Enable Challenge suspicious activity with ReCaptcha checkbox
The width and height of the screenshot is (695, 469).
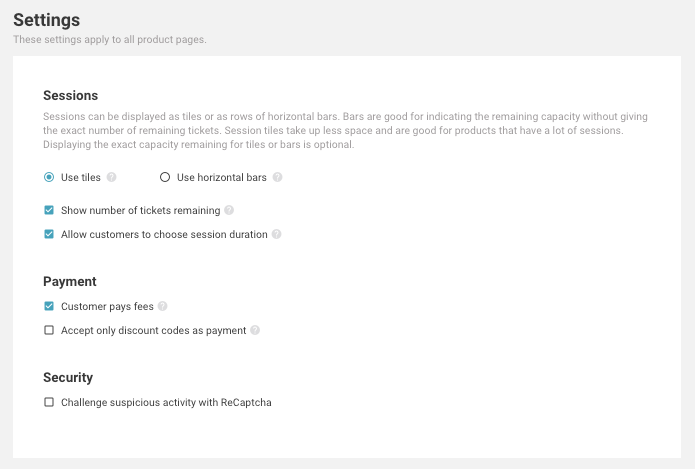[49, 402]
